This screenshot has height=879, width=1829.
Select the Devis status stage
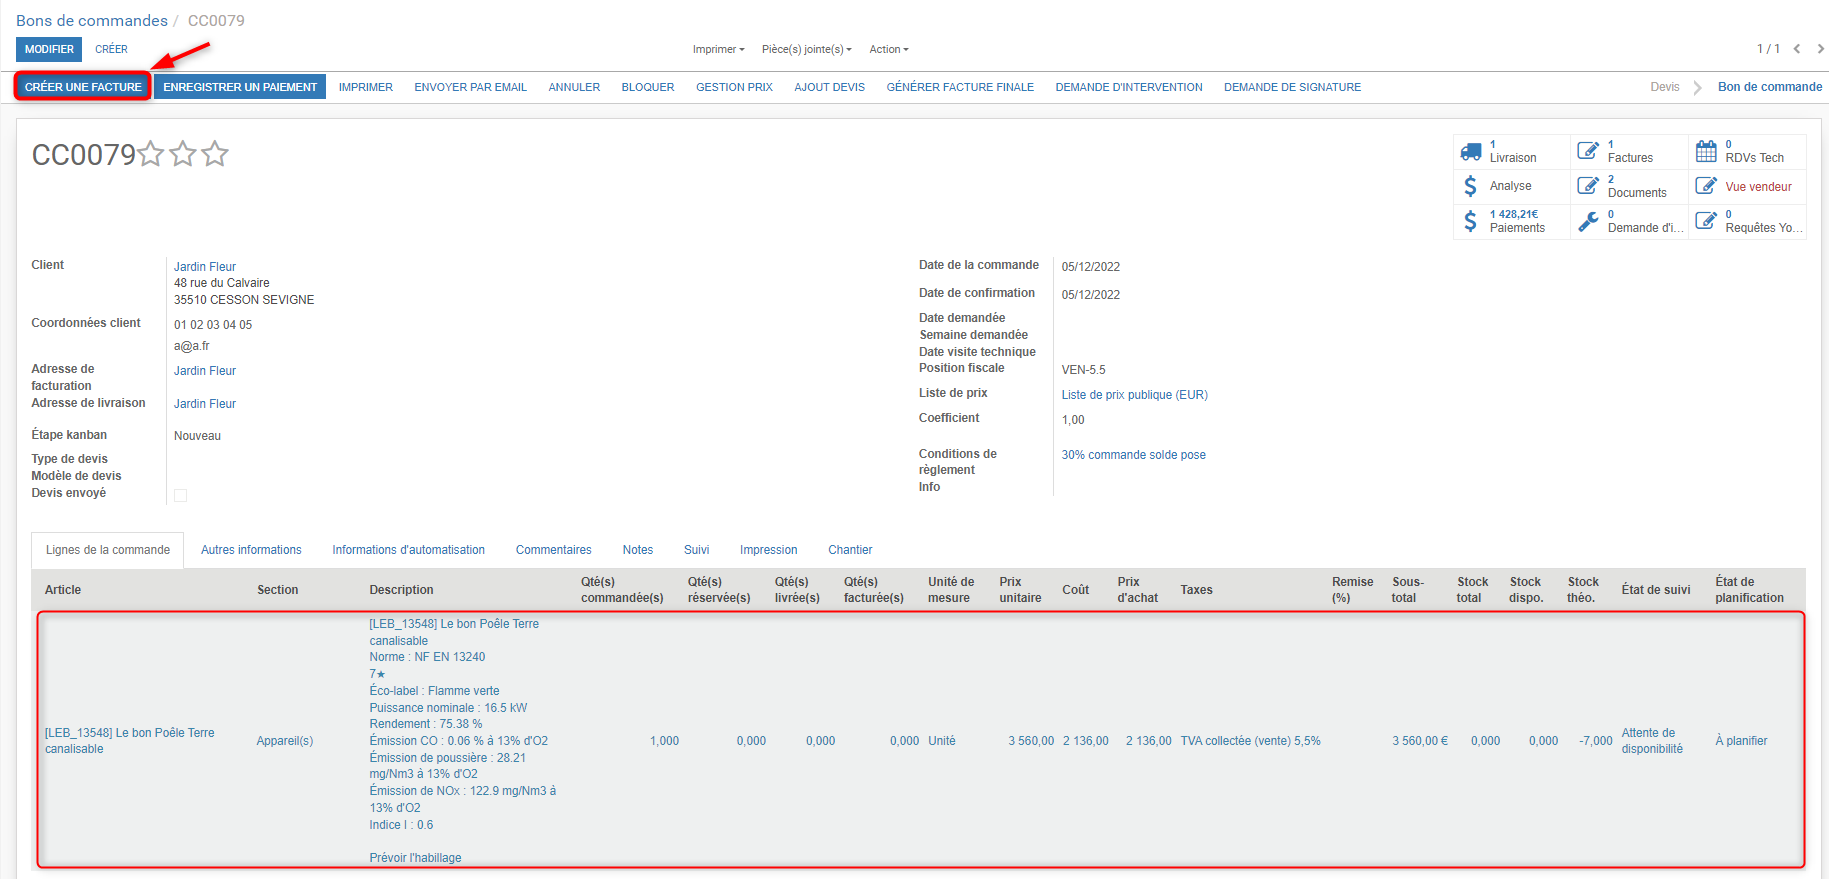point(1665,87)
